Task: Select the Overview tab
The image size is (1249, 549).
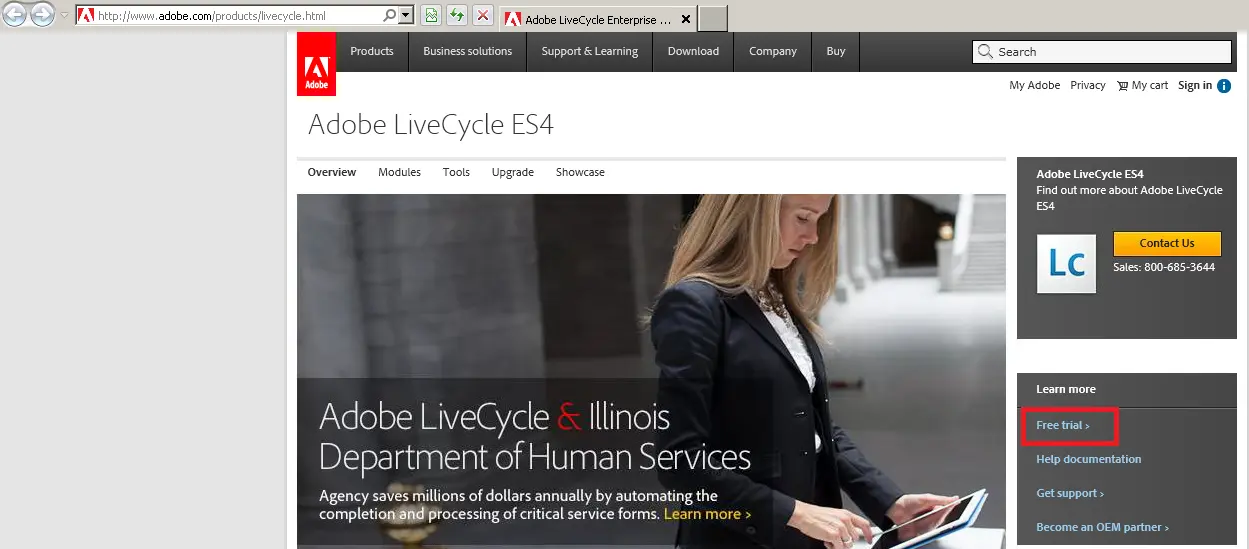Action: tap(332, 172)
